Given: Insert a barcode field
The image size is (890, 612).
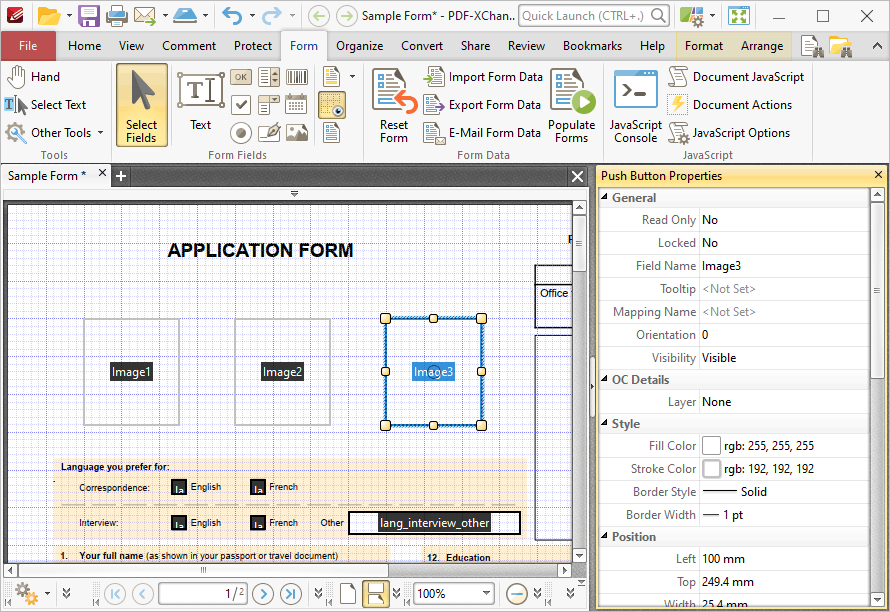Looking at the screenshot, I should click(x=297, y=77).
